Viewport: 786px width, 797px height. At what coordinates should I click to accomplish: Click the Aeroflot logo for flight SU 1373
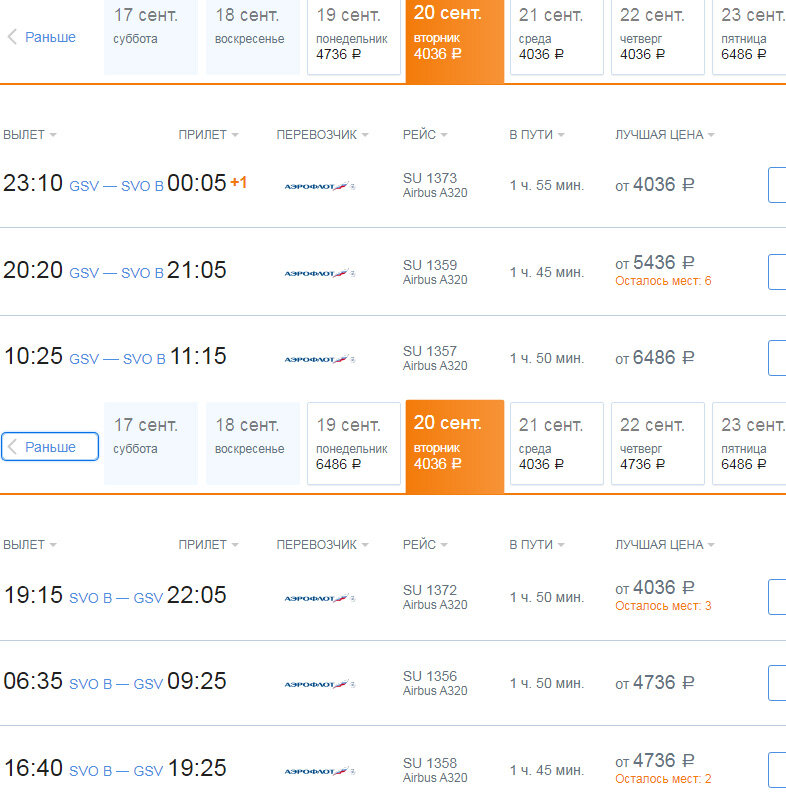coord(319,187)
